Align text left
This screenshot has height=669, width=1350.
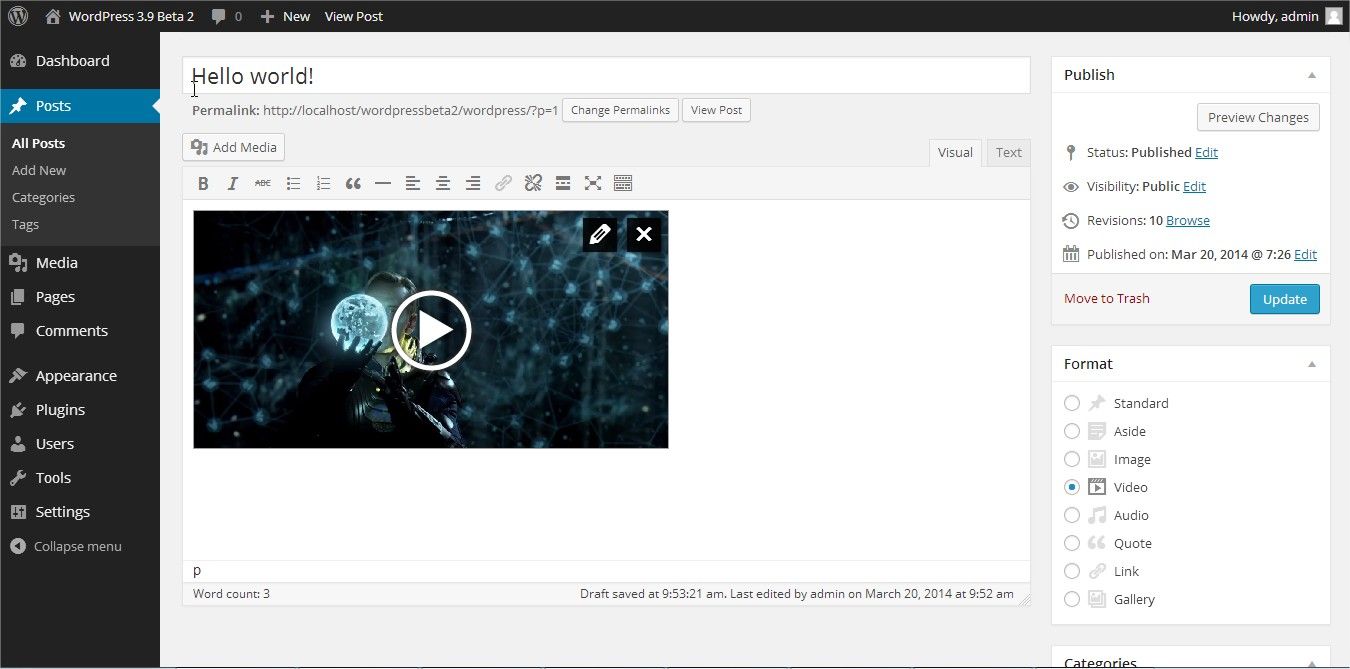click(x=413, y=183)
